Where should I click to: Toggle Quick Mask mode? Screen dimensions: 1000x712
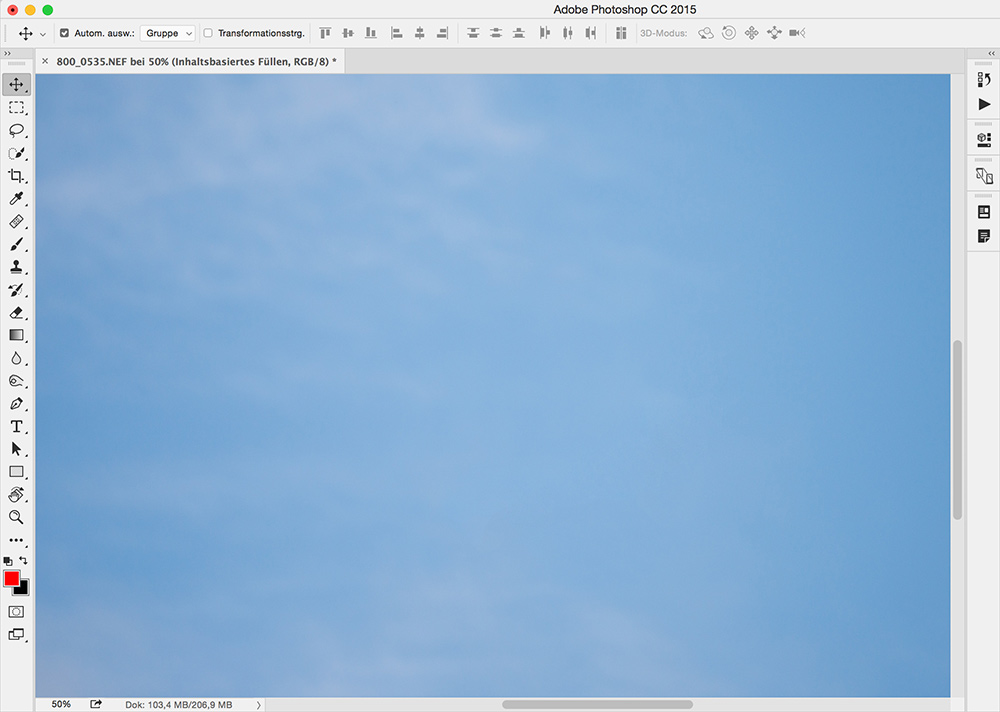16,612
